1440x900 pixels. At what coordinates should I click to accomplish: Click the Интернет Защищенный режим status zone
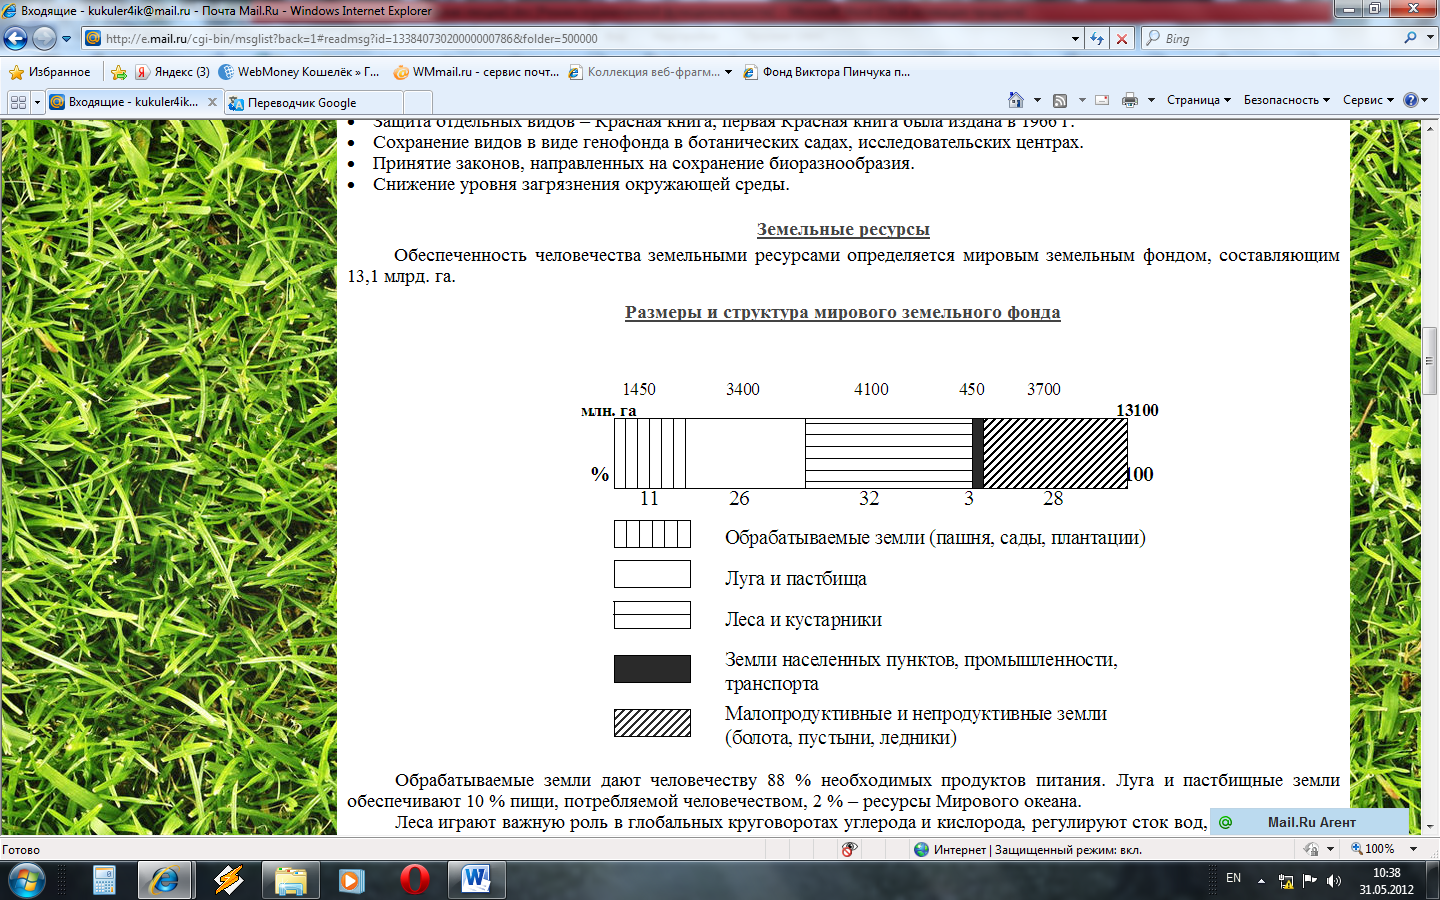[x=1027, y=849]
